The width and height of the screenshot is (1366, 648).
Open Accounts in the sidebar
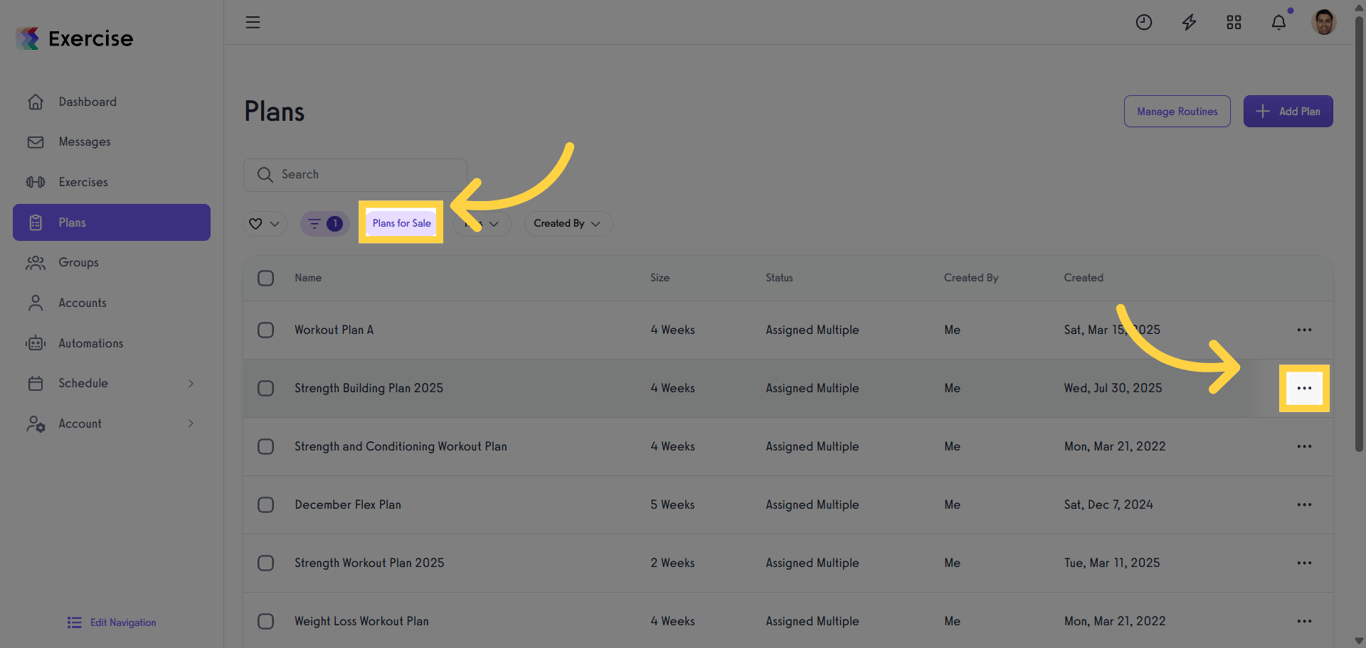point(111,303)
